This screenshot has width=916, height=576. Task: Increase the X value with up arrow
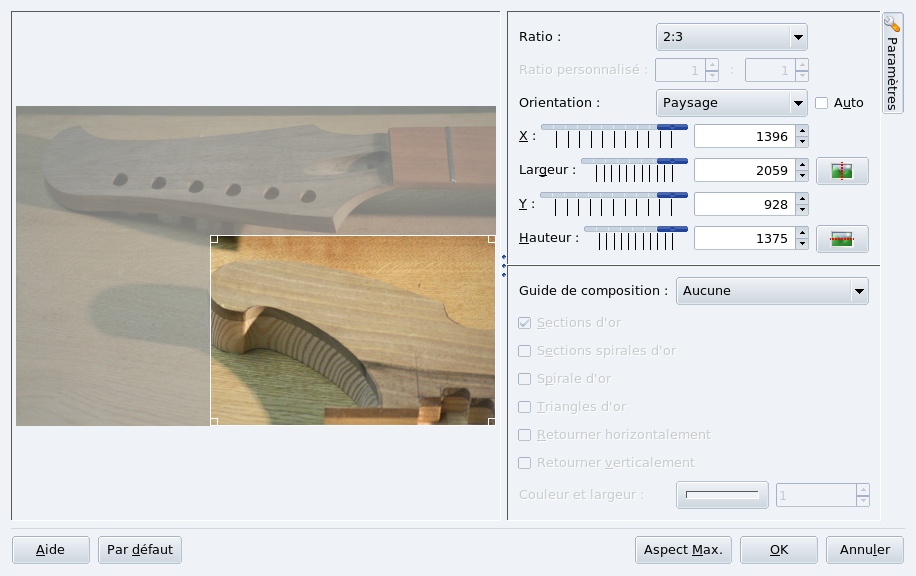pyautogui.click(x=802, y=131)
